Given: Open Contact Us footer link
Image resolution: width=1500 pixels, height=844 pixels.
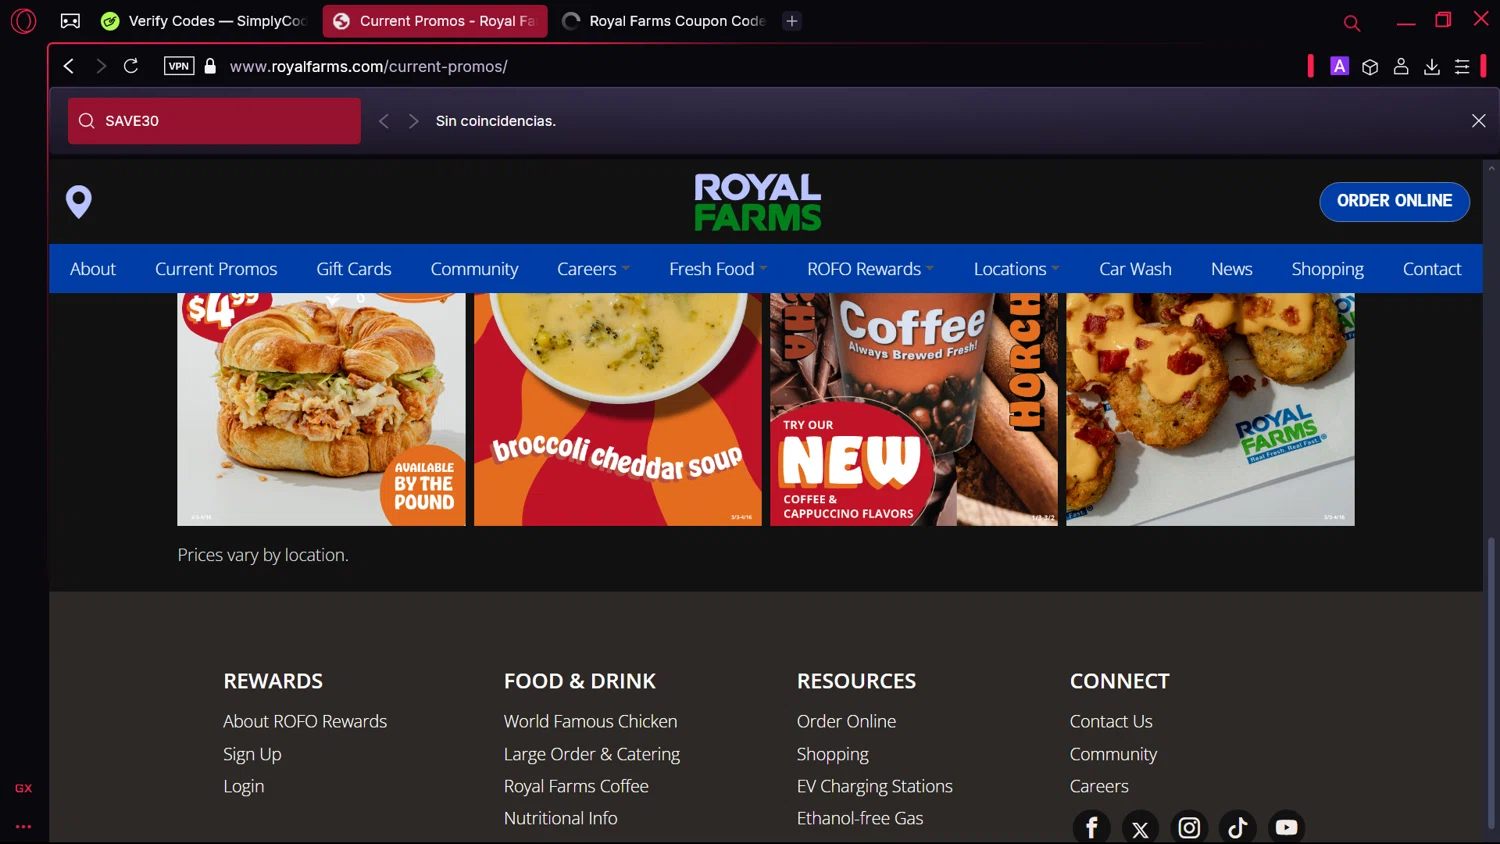Looking at the screenshot, I should pos(1111,721).
